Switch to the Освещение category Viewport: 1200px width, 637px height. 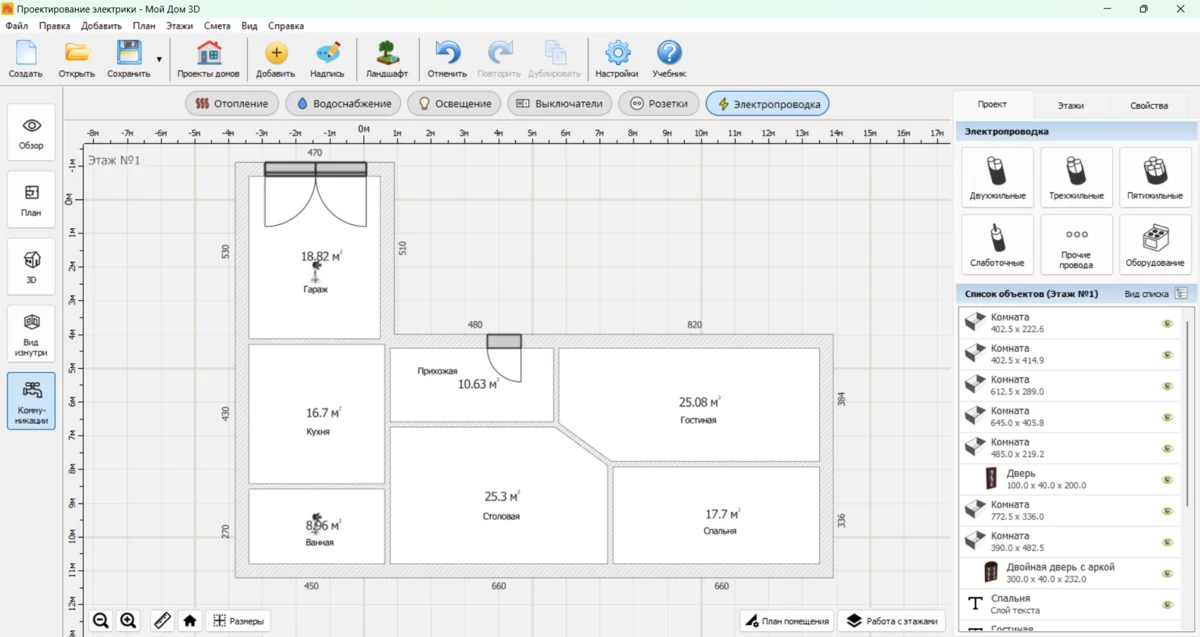pos(455,104)
